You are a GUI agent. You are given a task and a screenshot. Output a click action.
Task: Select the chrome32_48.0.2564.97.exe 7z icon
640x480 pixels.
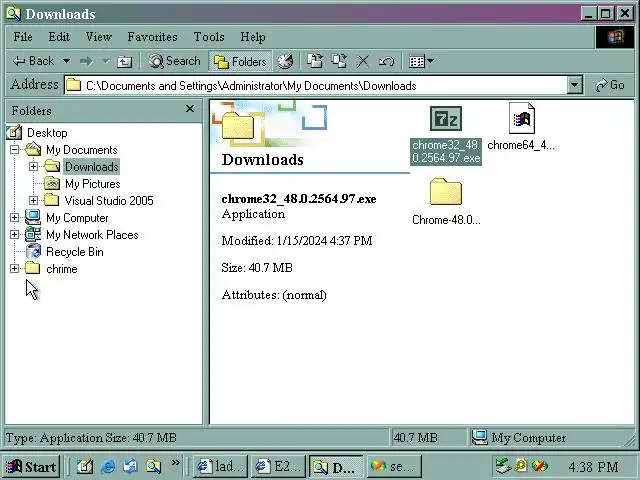[446, 118]
